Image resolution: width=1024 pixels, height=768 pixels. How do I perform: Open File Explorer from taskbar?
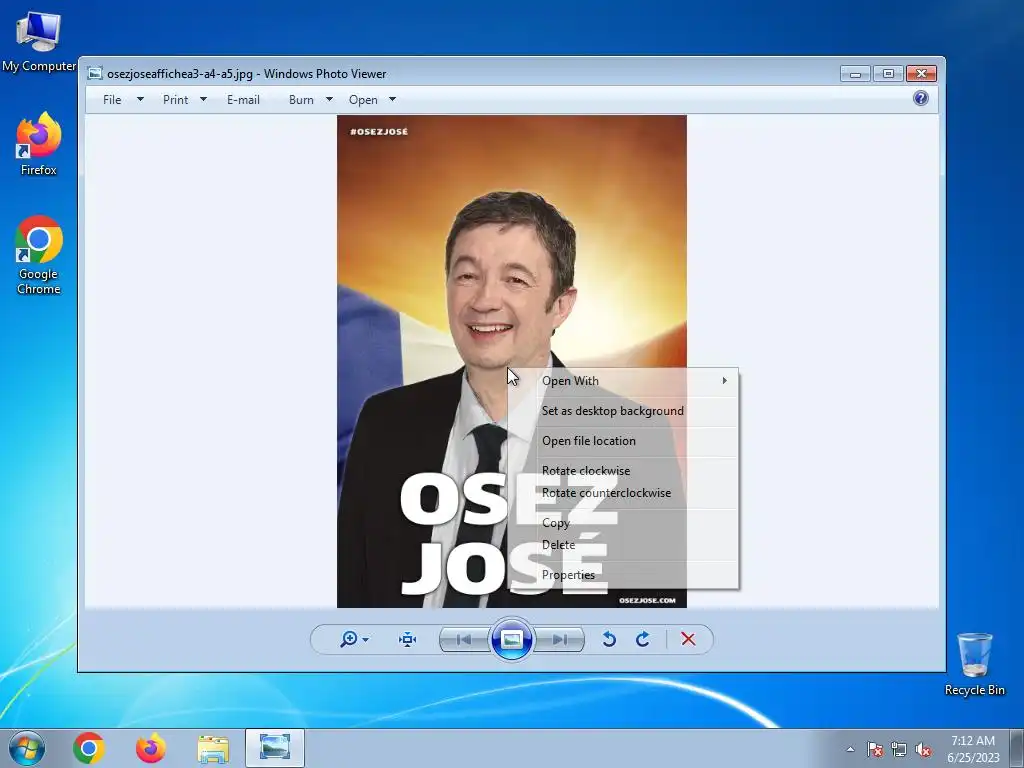pyautogui.click(x=213, y=748)
